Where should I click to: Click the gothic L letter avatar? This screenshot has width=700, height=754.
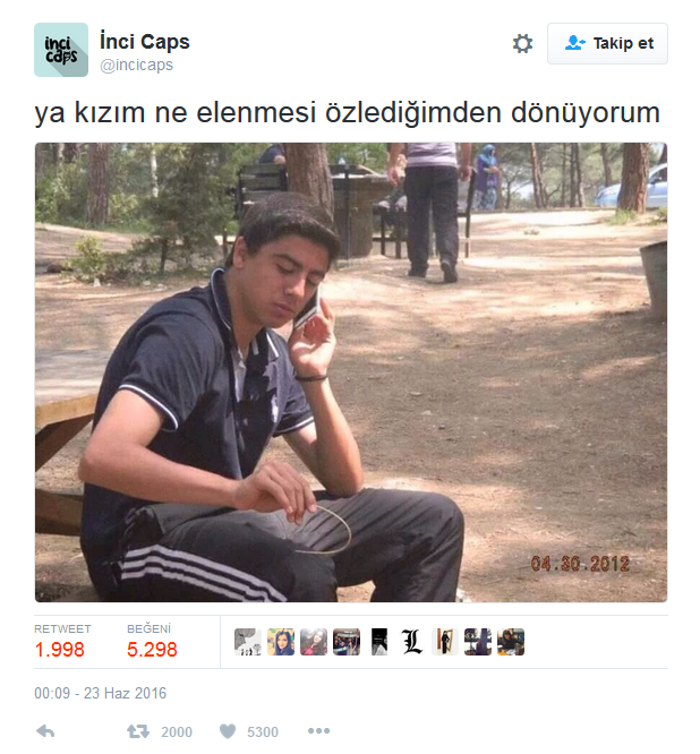click(412, 642)
